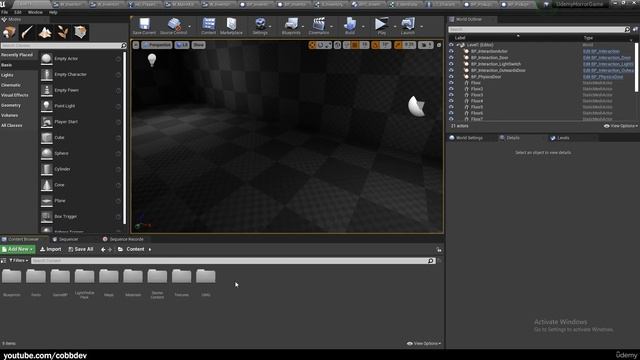Select the Visual Effects category
Screen dimensions: 640x360
point(15,95)
